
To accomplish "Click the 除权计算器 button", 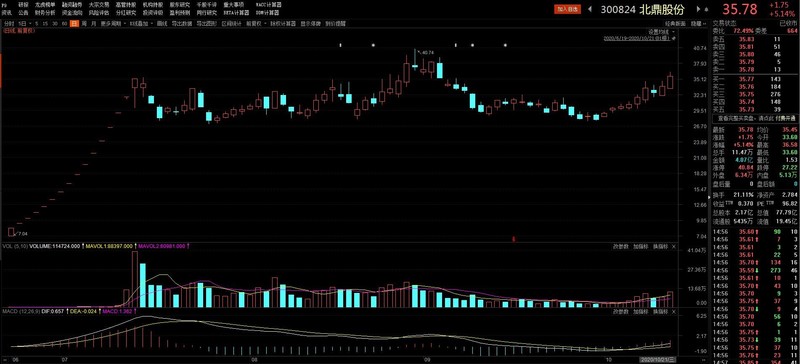I will 283,23.
